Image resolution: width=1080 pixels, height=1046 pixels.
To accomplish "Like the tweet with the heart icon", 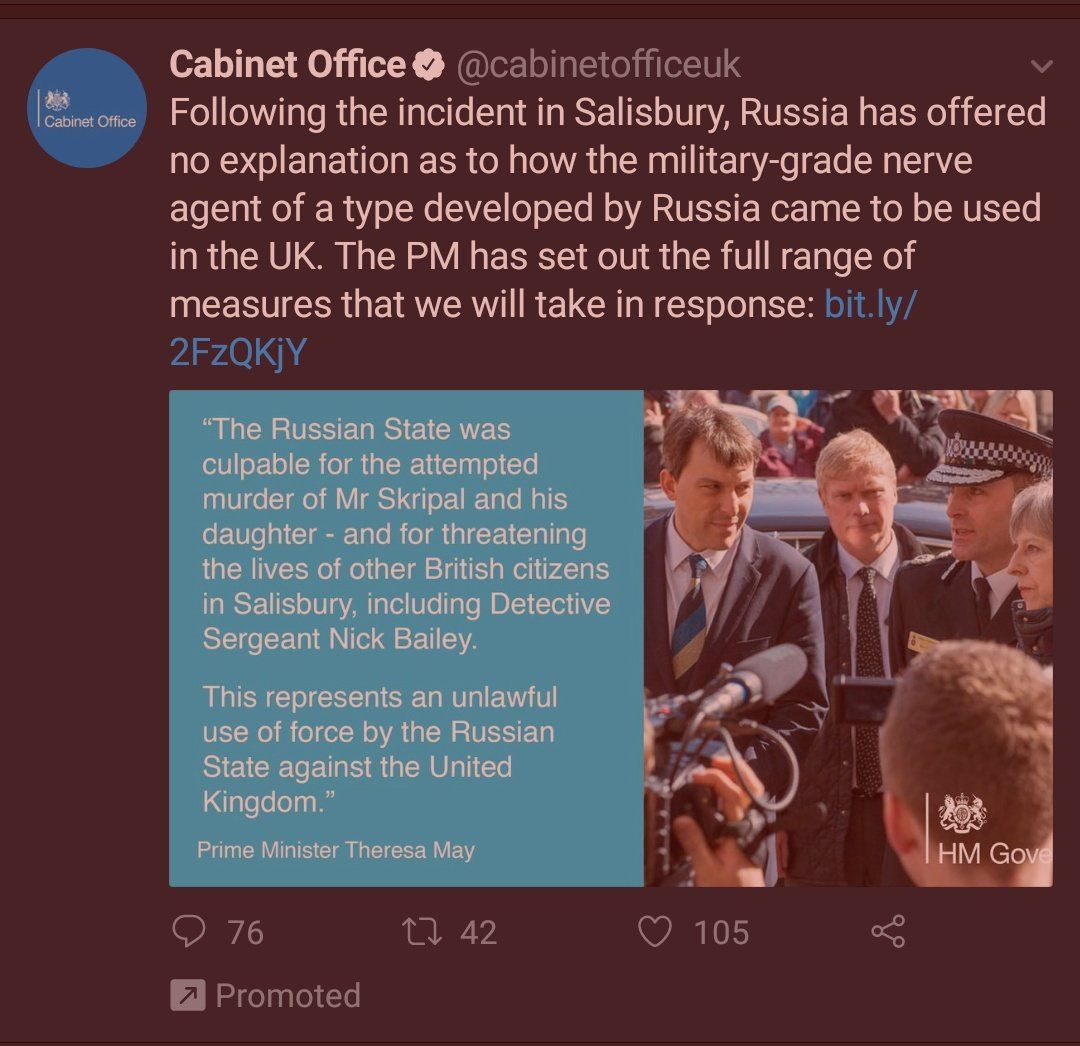I will click(654, 932).
